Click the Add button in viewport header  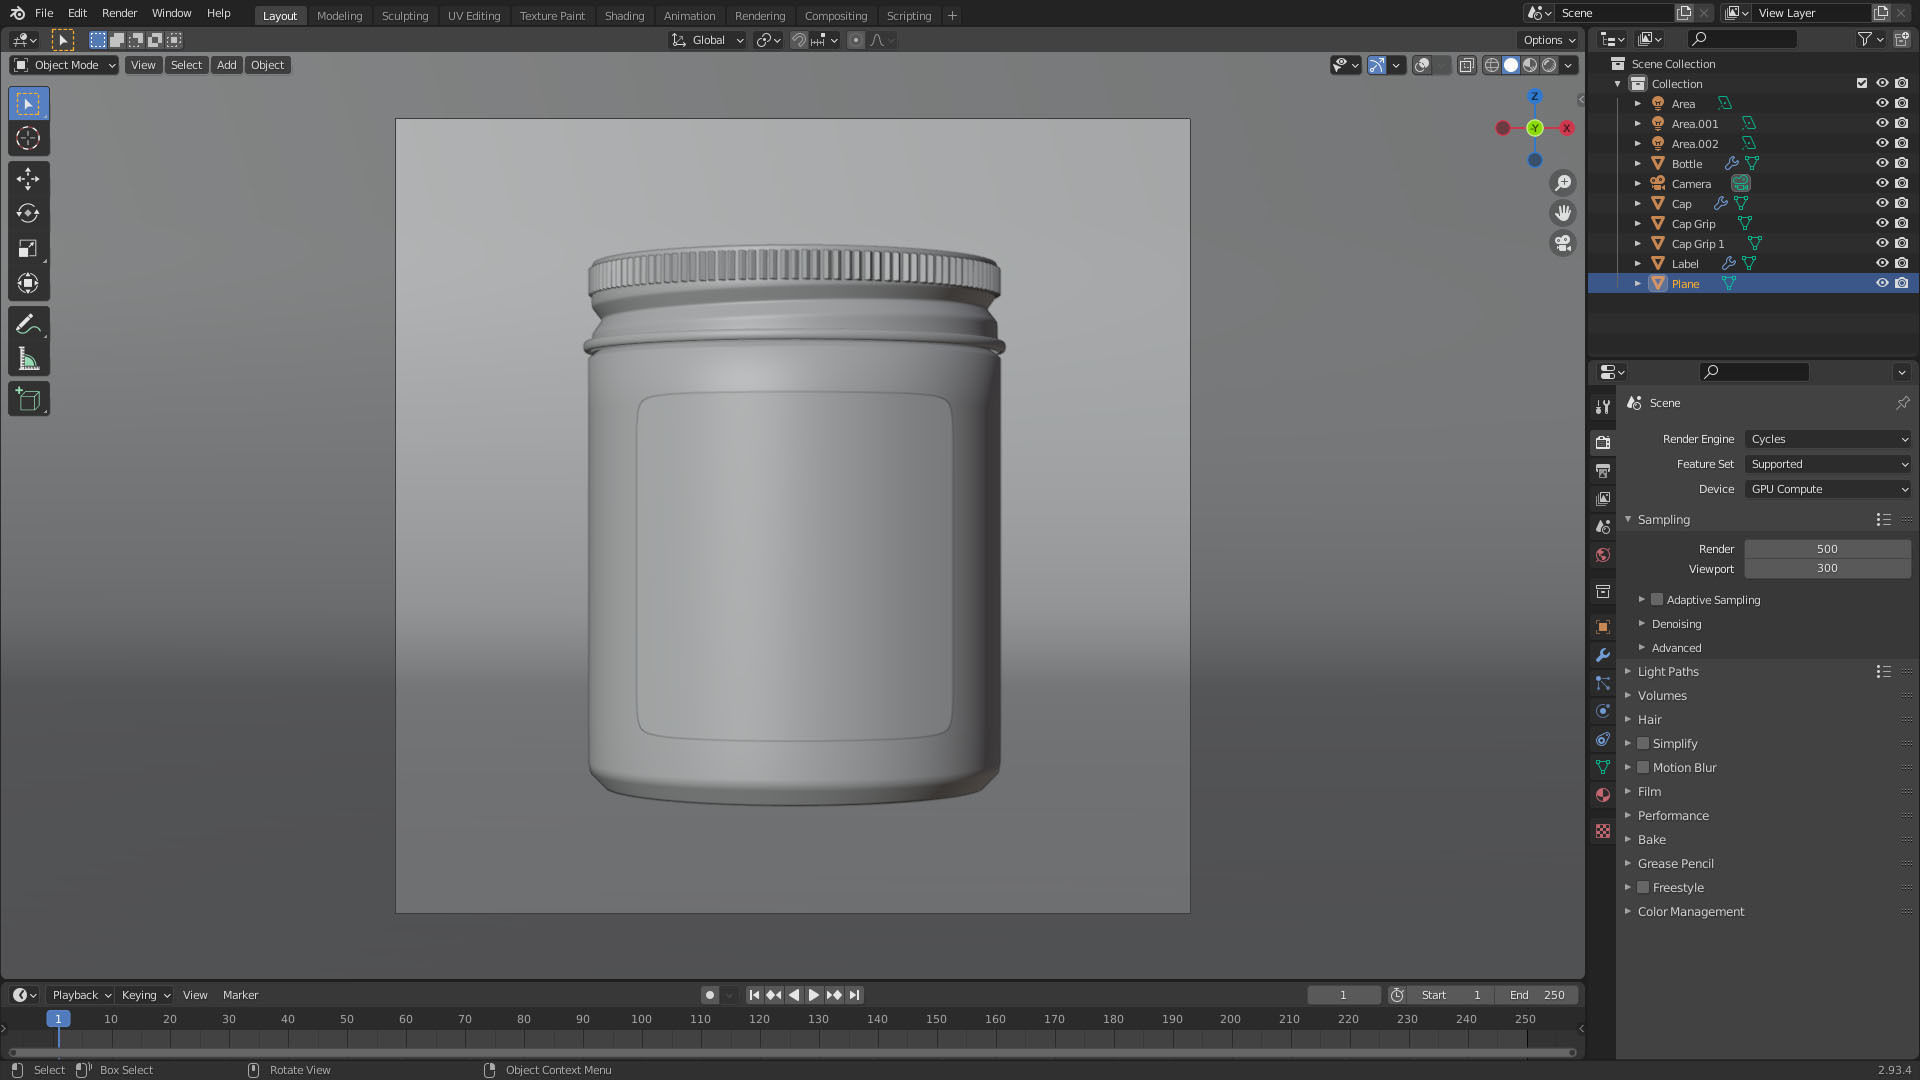coord(227,65)
